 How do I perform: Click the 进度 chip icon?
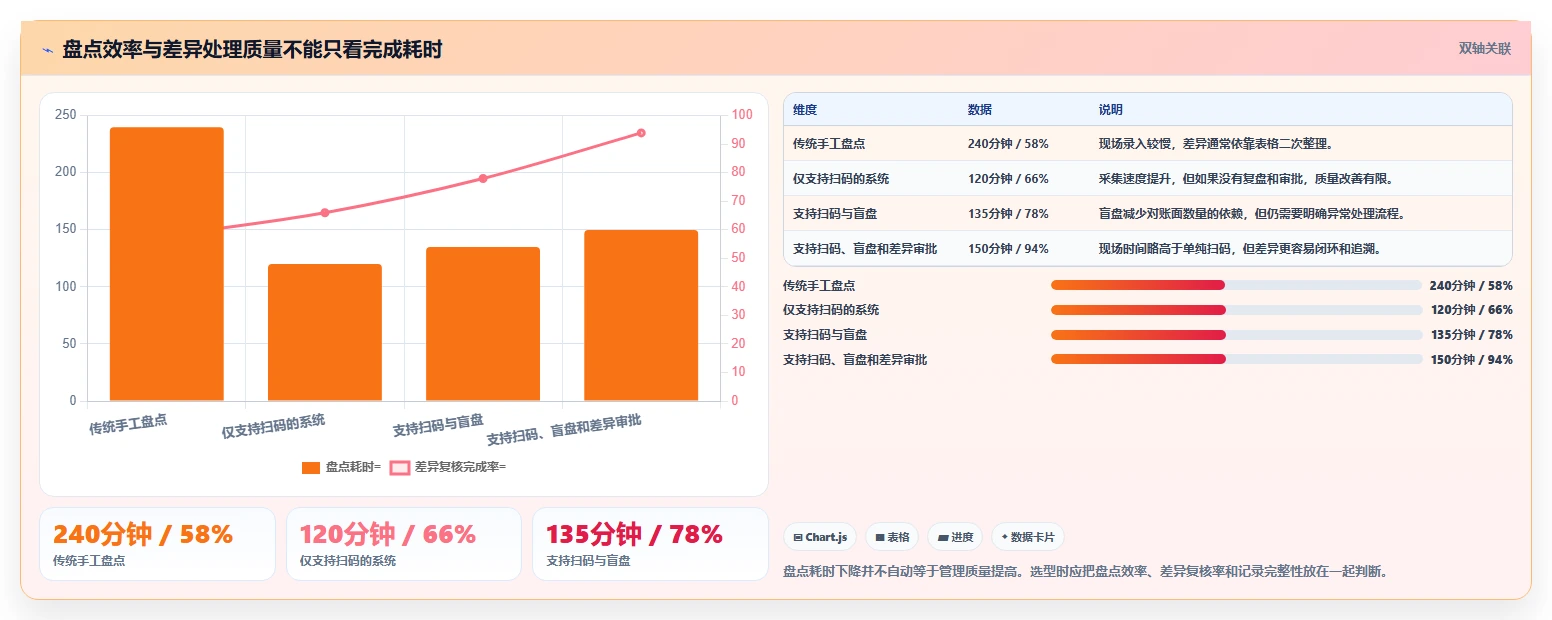tap(942, 537)
